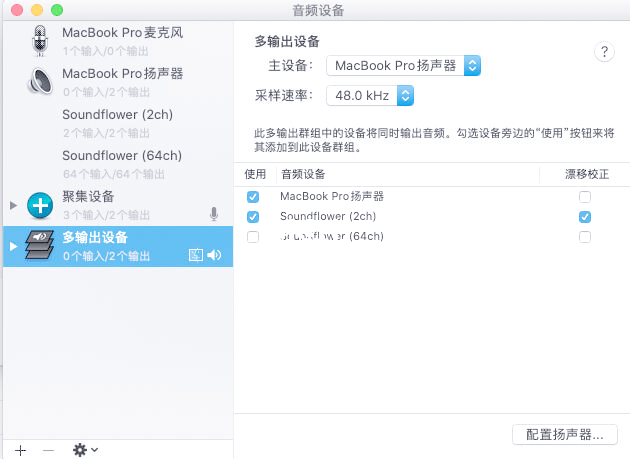Image resolution: width=630 pixels, height=459 pixels.
Task: Open the gear actions menu
Action: (x=85, y=450)
